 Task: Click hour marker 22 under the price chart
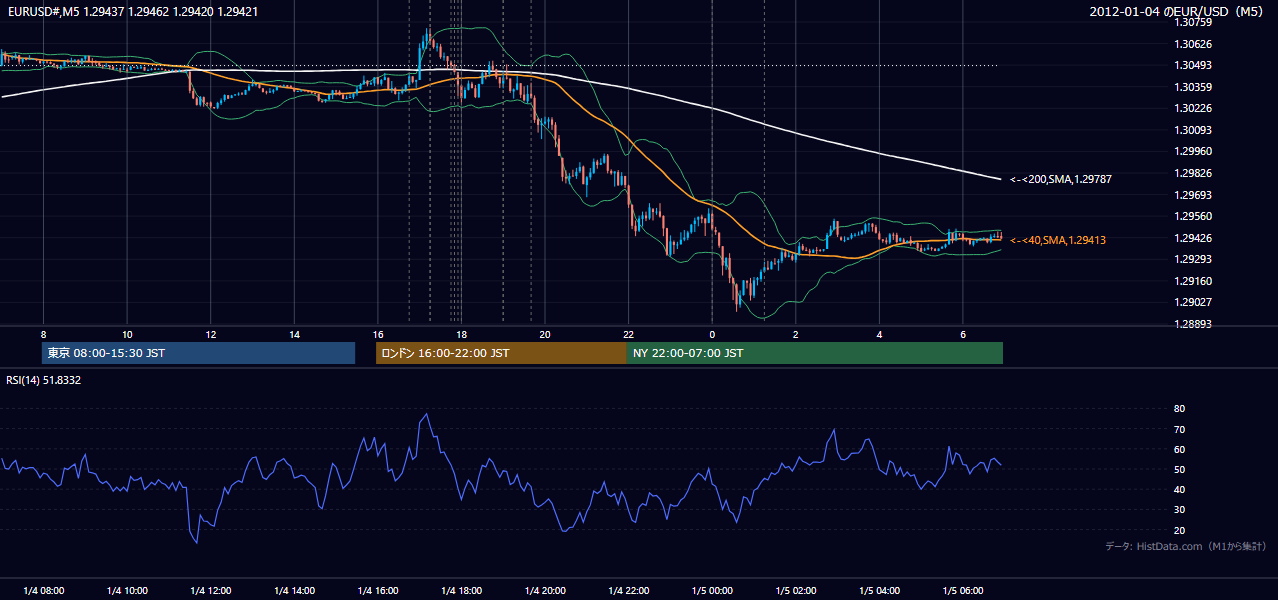point(628,334)
